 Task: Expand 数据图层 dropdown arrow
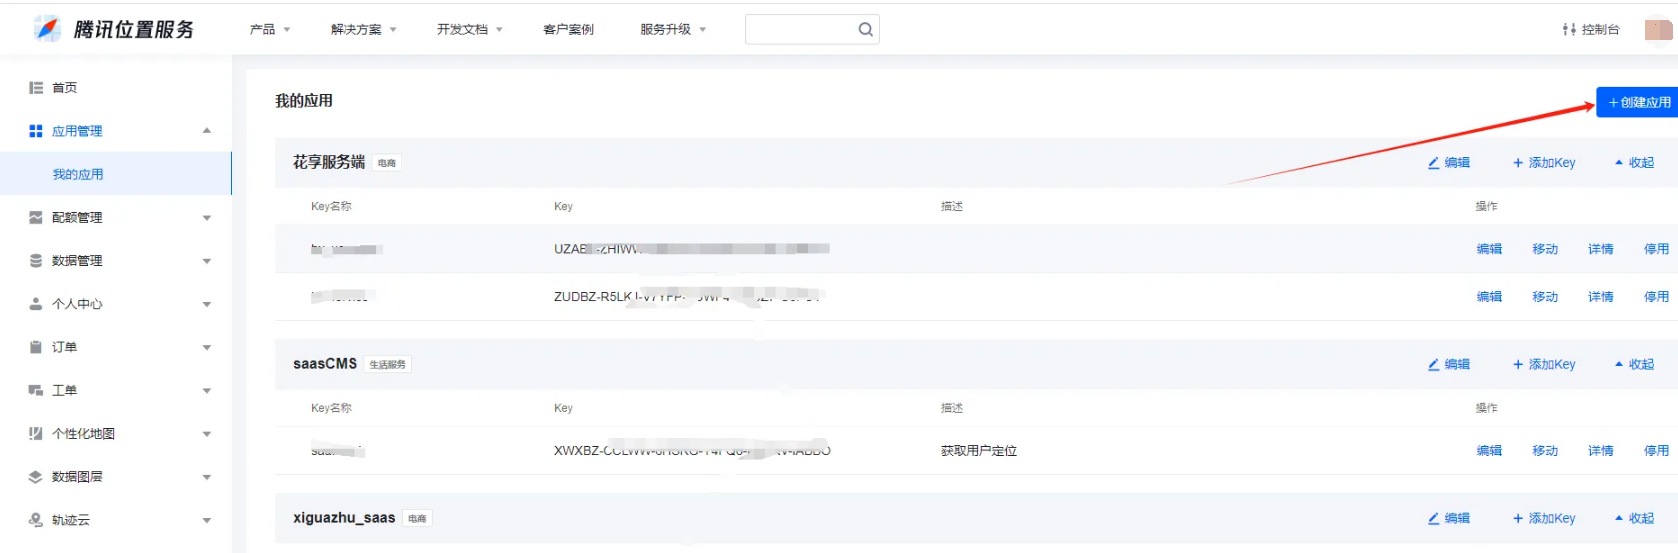coord(207,477)
